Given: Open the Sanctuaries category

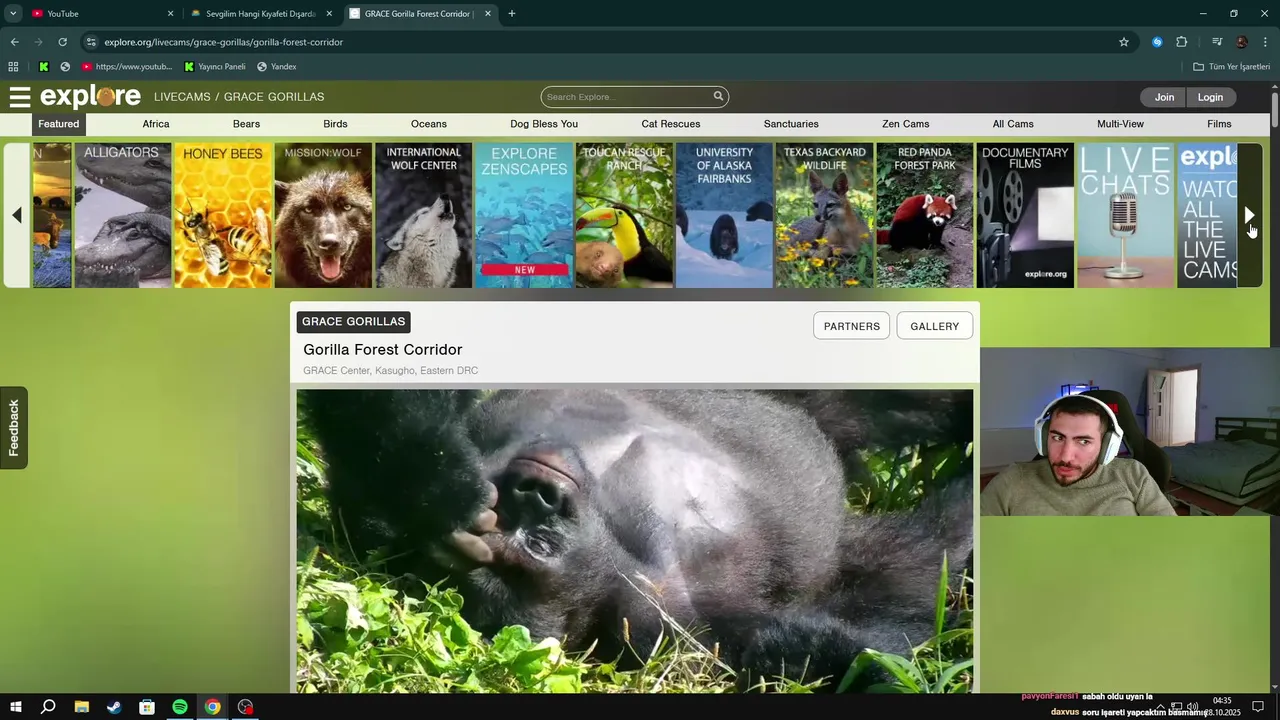Looking at the screenshot, I should click(x=791, y=124).
